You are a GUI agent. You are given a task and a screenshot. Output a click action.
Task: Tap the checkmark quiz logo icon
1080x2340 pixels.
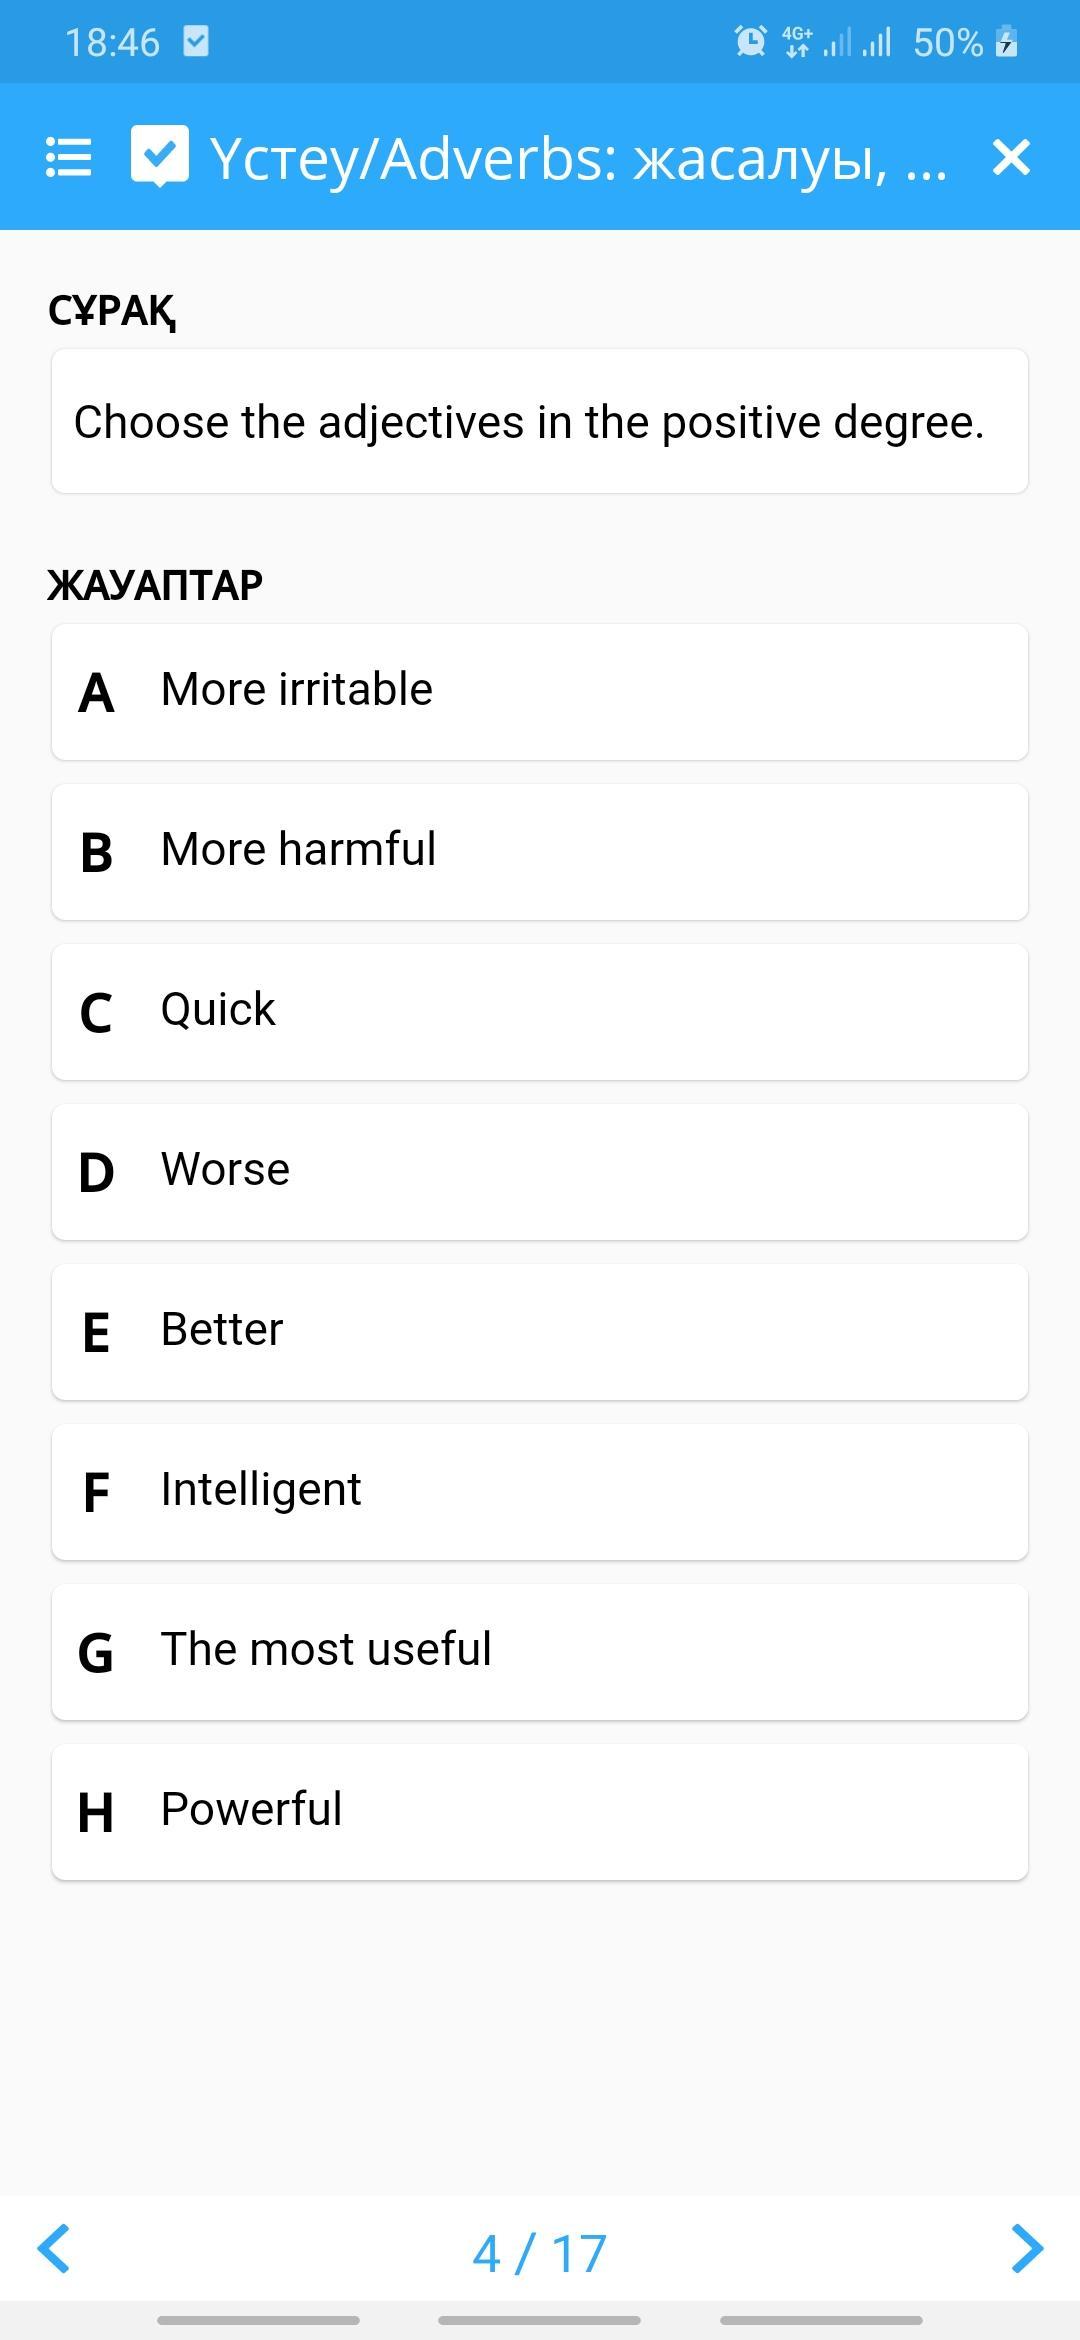click(x=159, y=156)
